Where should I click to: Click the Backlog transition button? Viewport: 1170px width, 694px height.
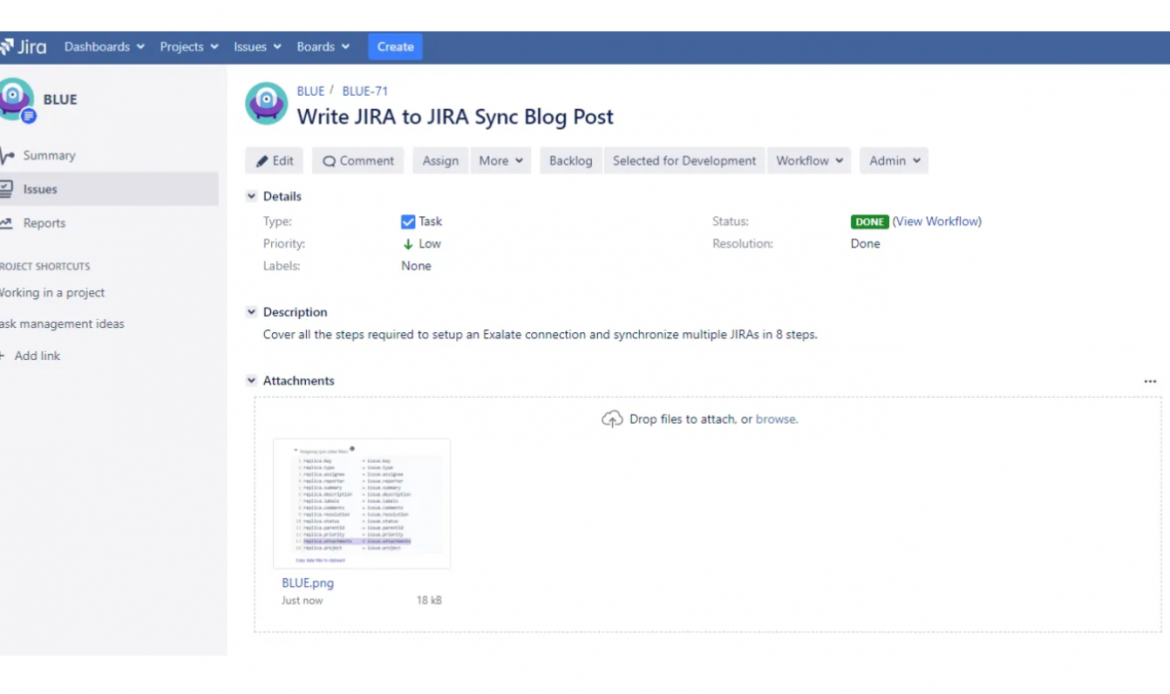coord(571,160)
